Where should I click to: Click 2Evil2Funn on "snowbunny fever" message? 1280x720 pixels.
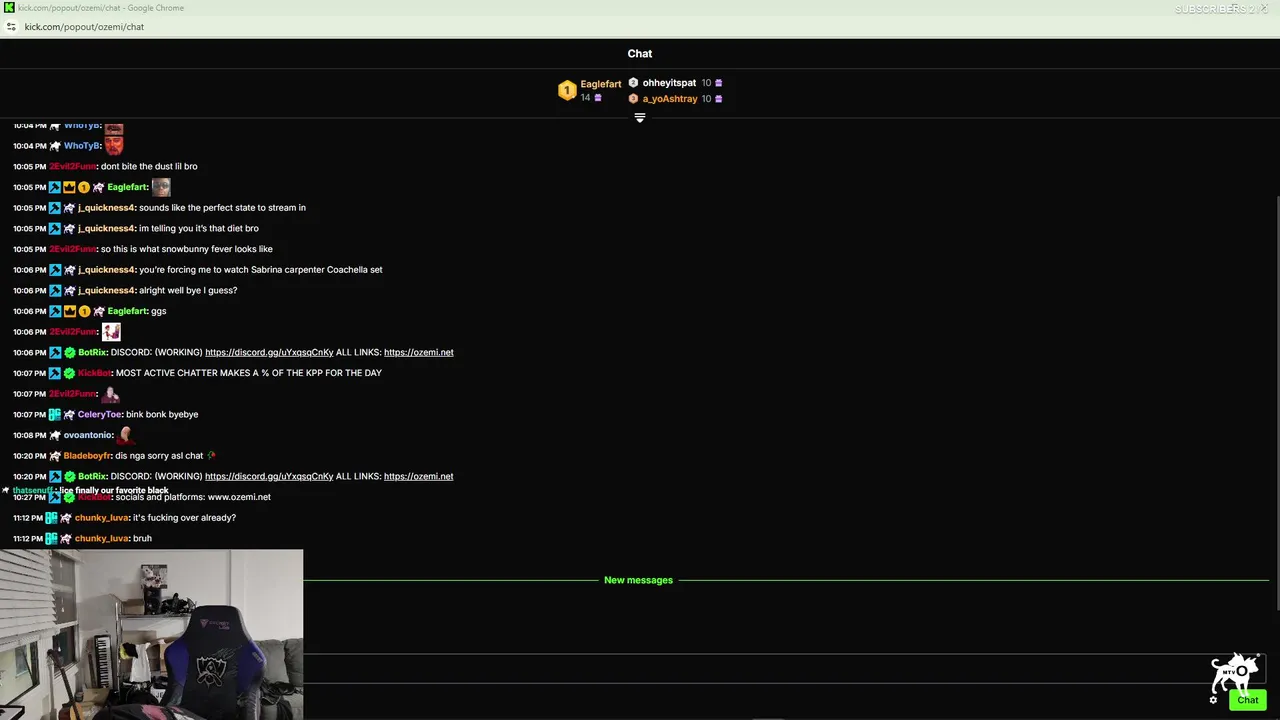coord(72,249)
